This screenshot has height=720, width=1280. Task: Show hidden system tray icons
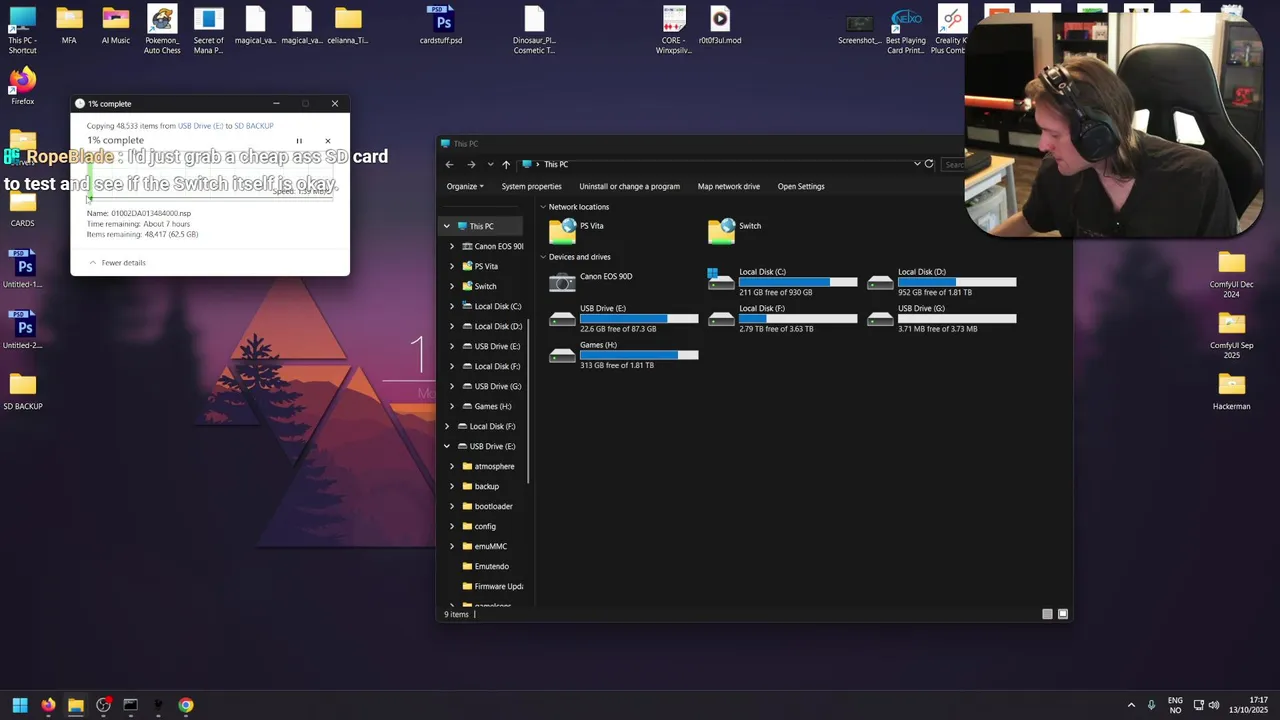(x=1131, y=705)
